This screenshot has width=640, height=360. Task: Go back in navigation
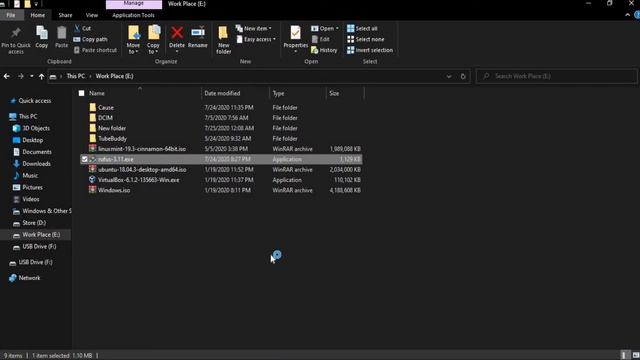(7, 76)
